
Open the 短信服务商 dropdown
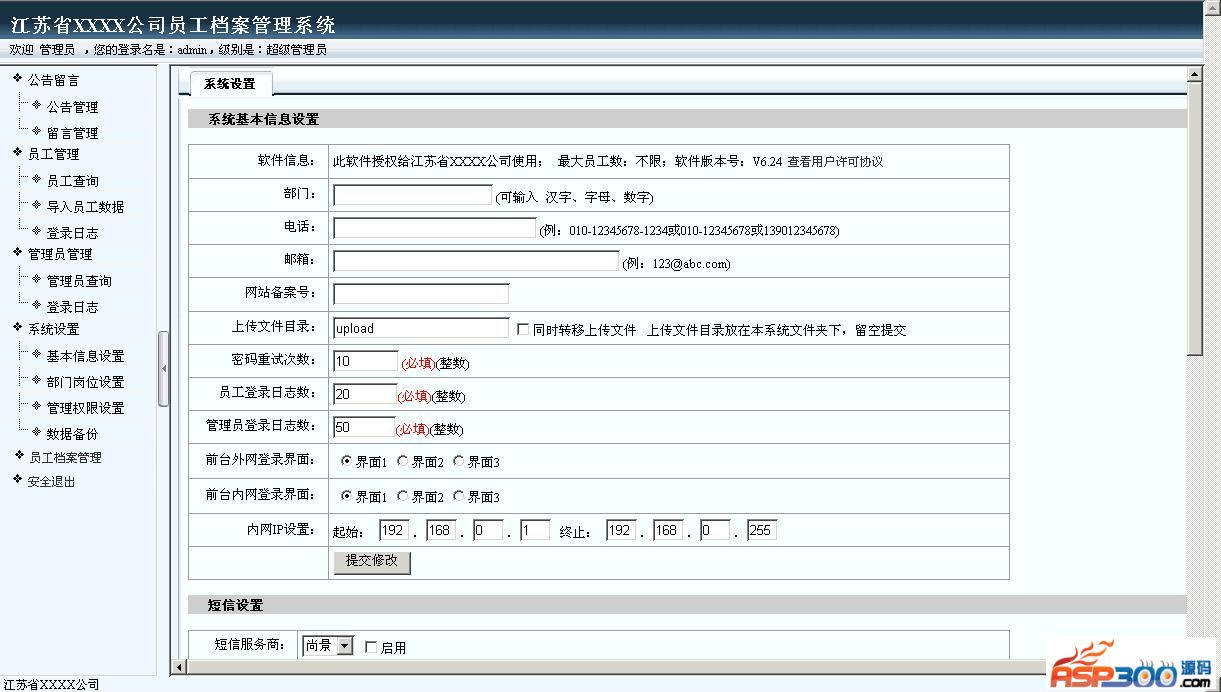(328, 646)
